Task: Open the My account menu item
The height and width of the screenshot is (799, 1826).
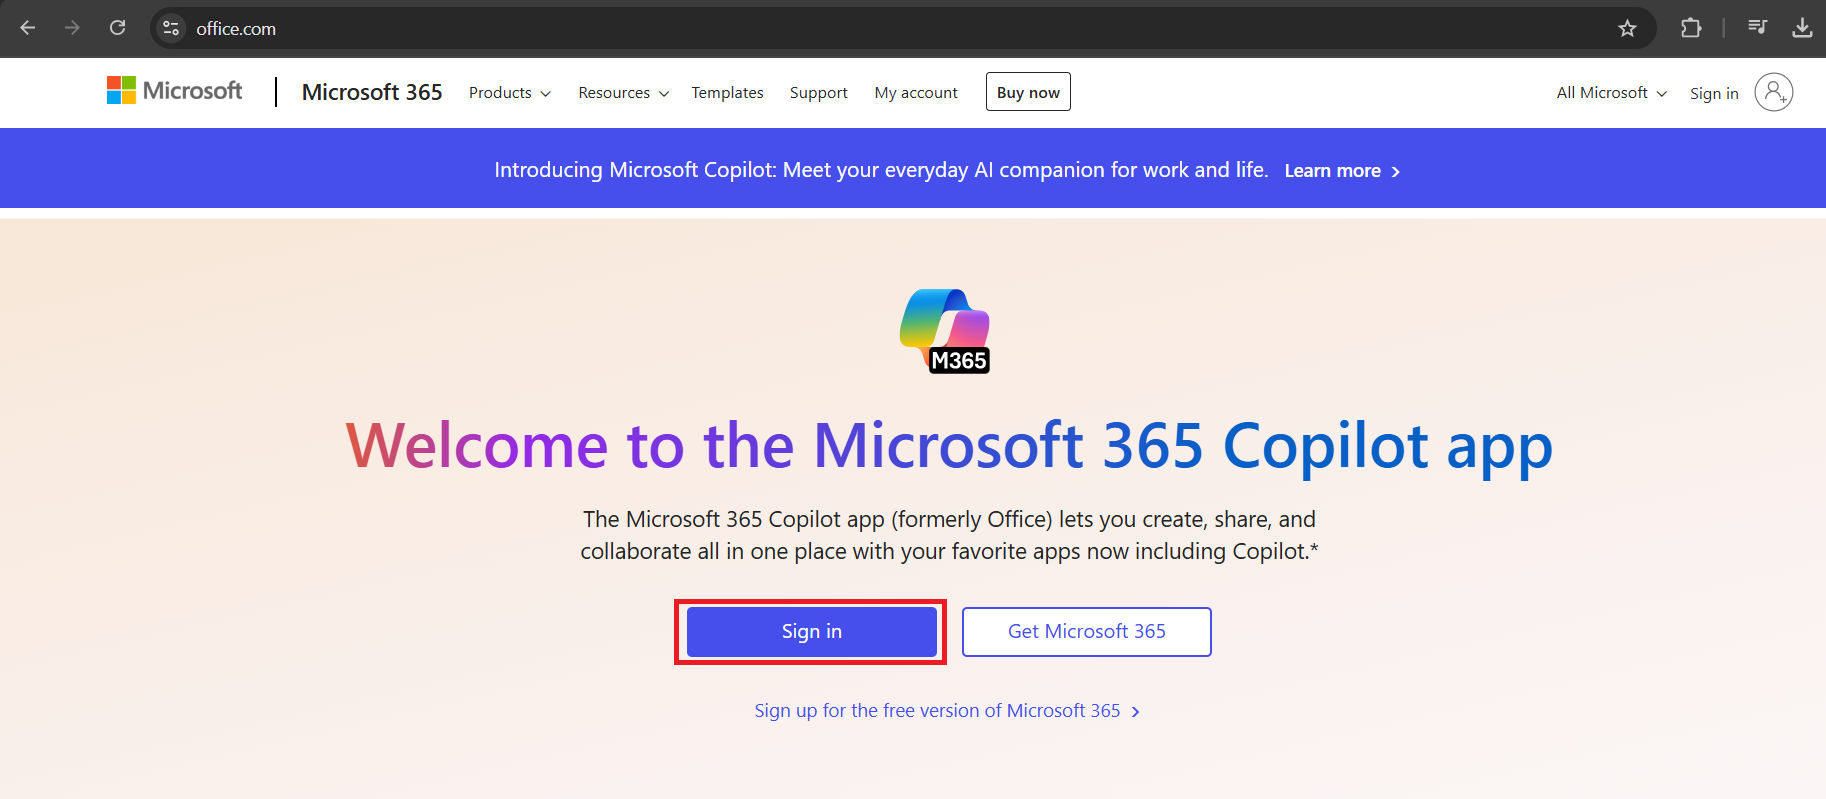Action: (x=916, y=92)
